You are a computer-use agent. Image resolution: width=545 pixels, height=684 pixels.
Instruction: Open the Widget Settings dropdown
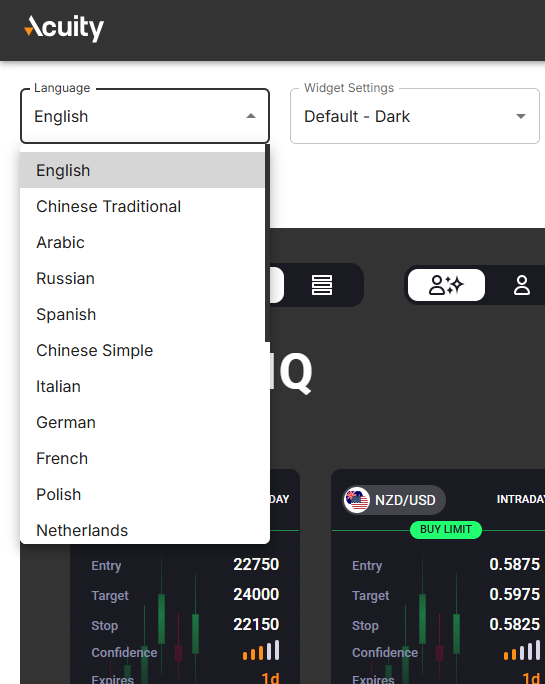(x=415, y=116)
